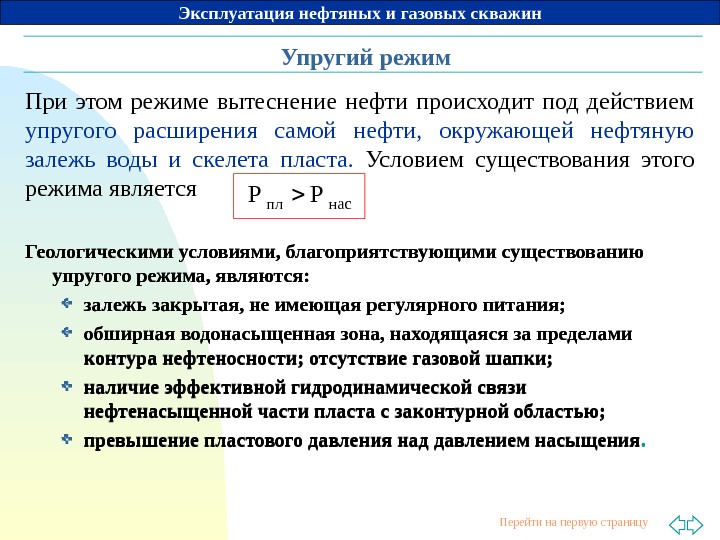Click the bullet line 'наличие эффективной гидродинамической связи'
Viewport: 720px width, 540px height.
pyautogui.click(x=305, y=388)
